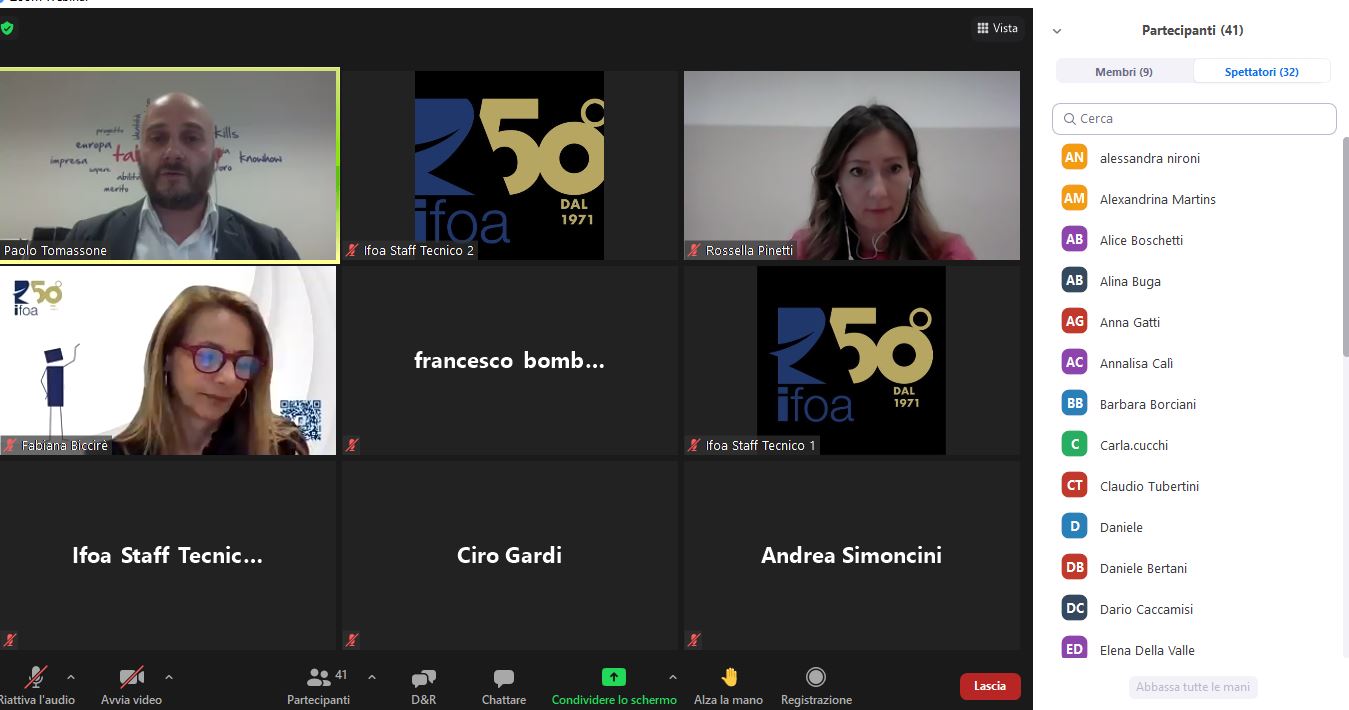Start sharing with Condividere lo schermo
Viewport: 1349px width, 710px height.
click(614, 685)
